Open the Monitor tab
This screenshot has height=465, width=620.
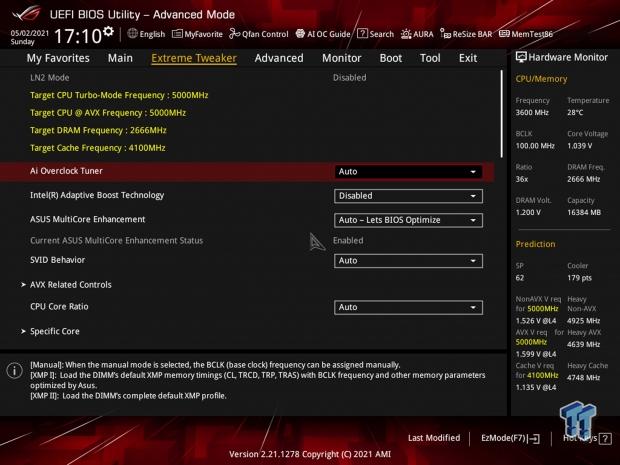coord(341,58)
